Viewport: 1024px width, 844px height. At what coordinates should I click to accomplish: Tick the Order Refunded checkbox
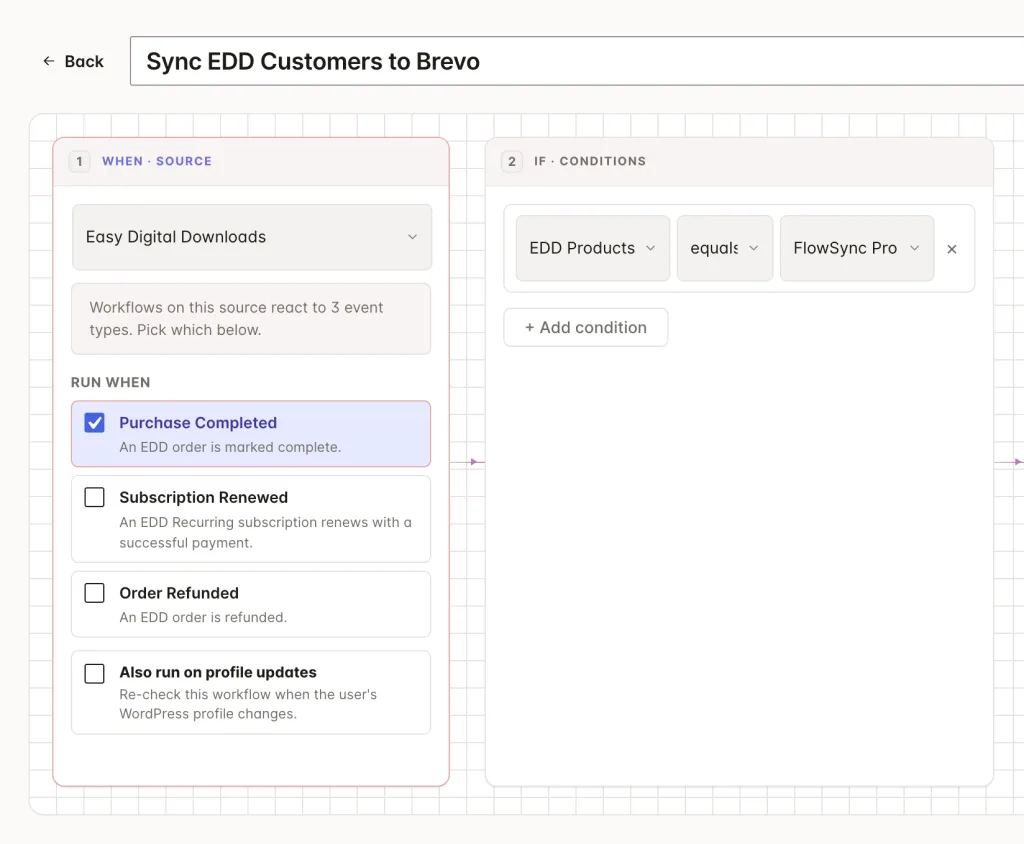[95, 593]
